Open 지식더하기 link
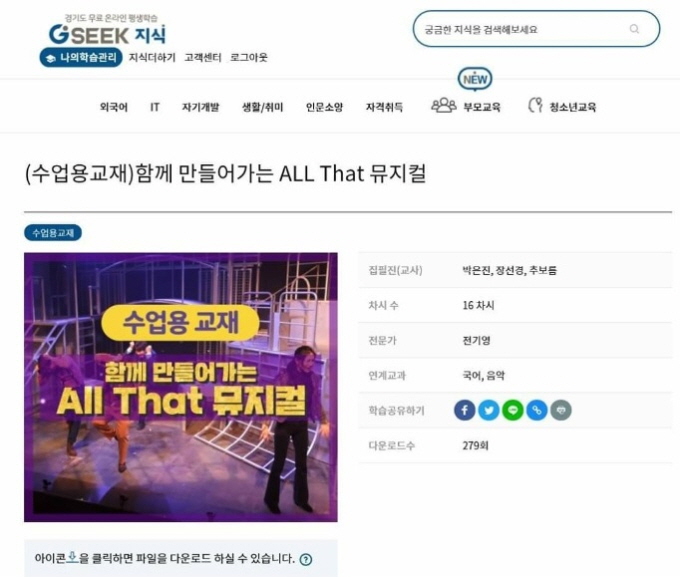The height and width of the screenshot is (577, 680). pyautogui.click(x=152, y=57)
